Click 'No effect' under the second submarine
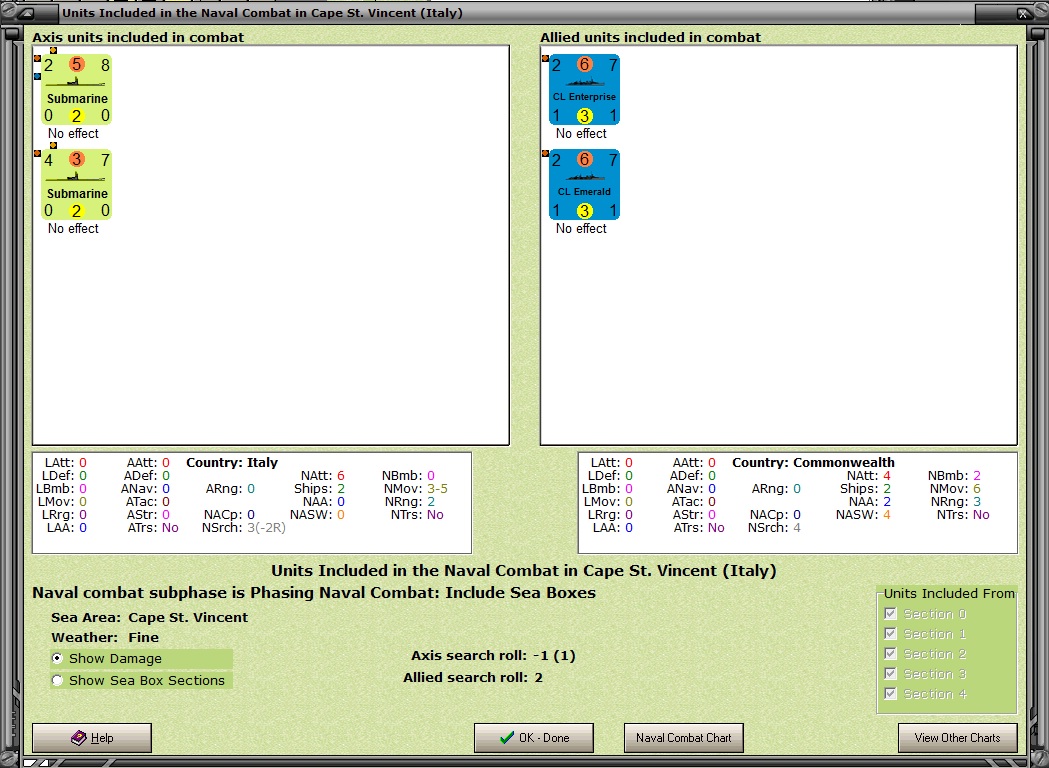Screen dimensions: 1049x768 tap(74, 229)
